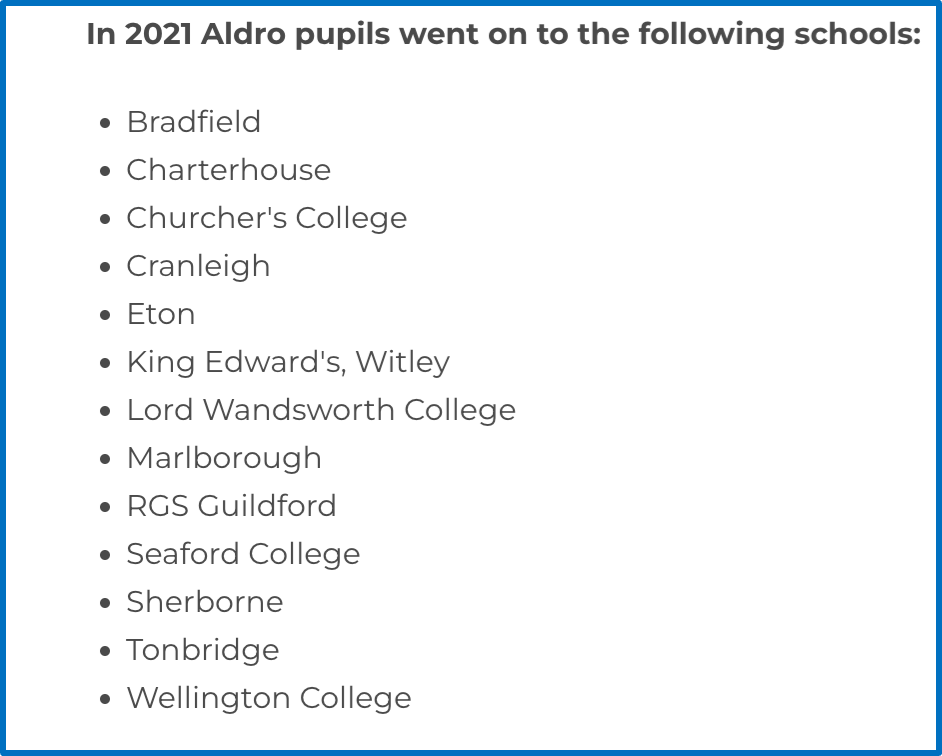The image size is (942, 756).
Task: Select Lord Wandsworth College entry
Action: [321, 411]
